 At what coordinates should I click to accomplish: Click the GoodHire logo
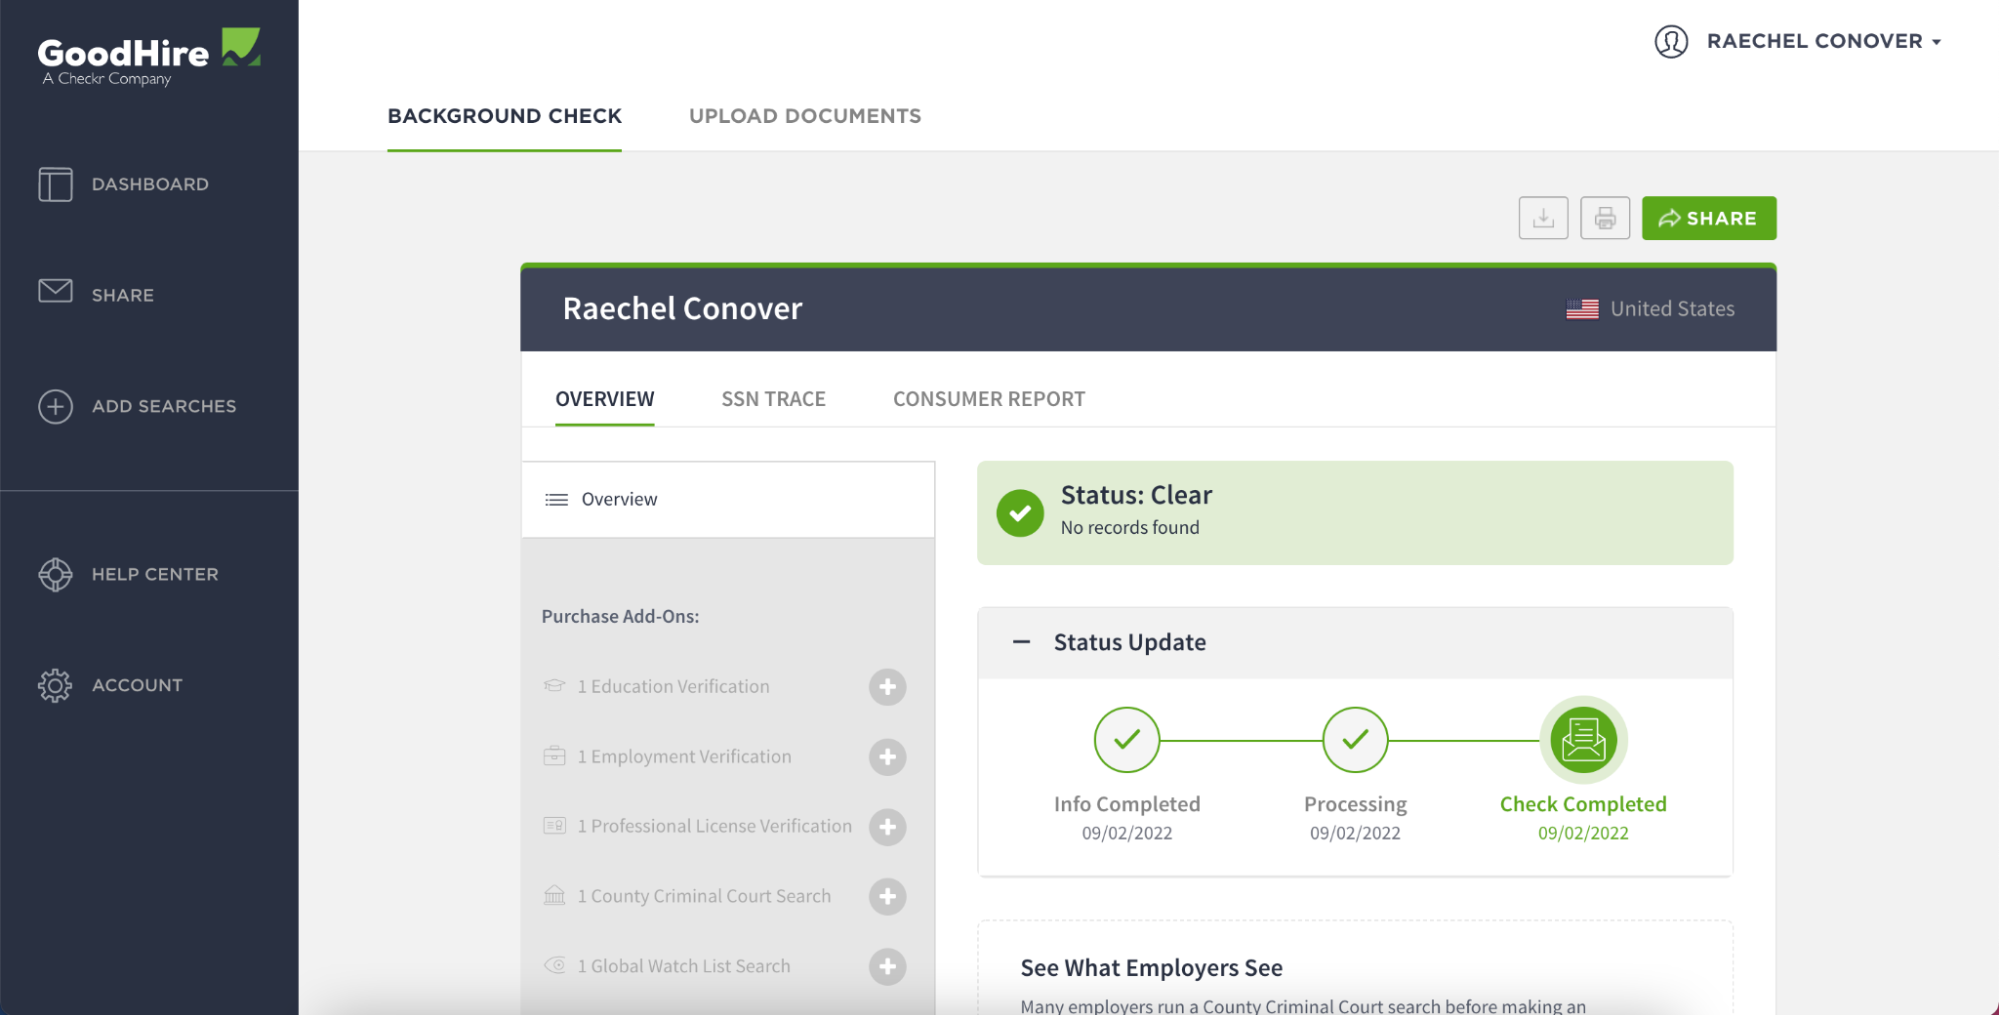pyautogui.click(x=148, y=55)
